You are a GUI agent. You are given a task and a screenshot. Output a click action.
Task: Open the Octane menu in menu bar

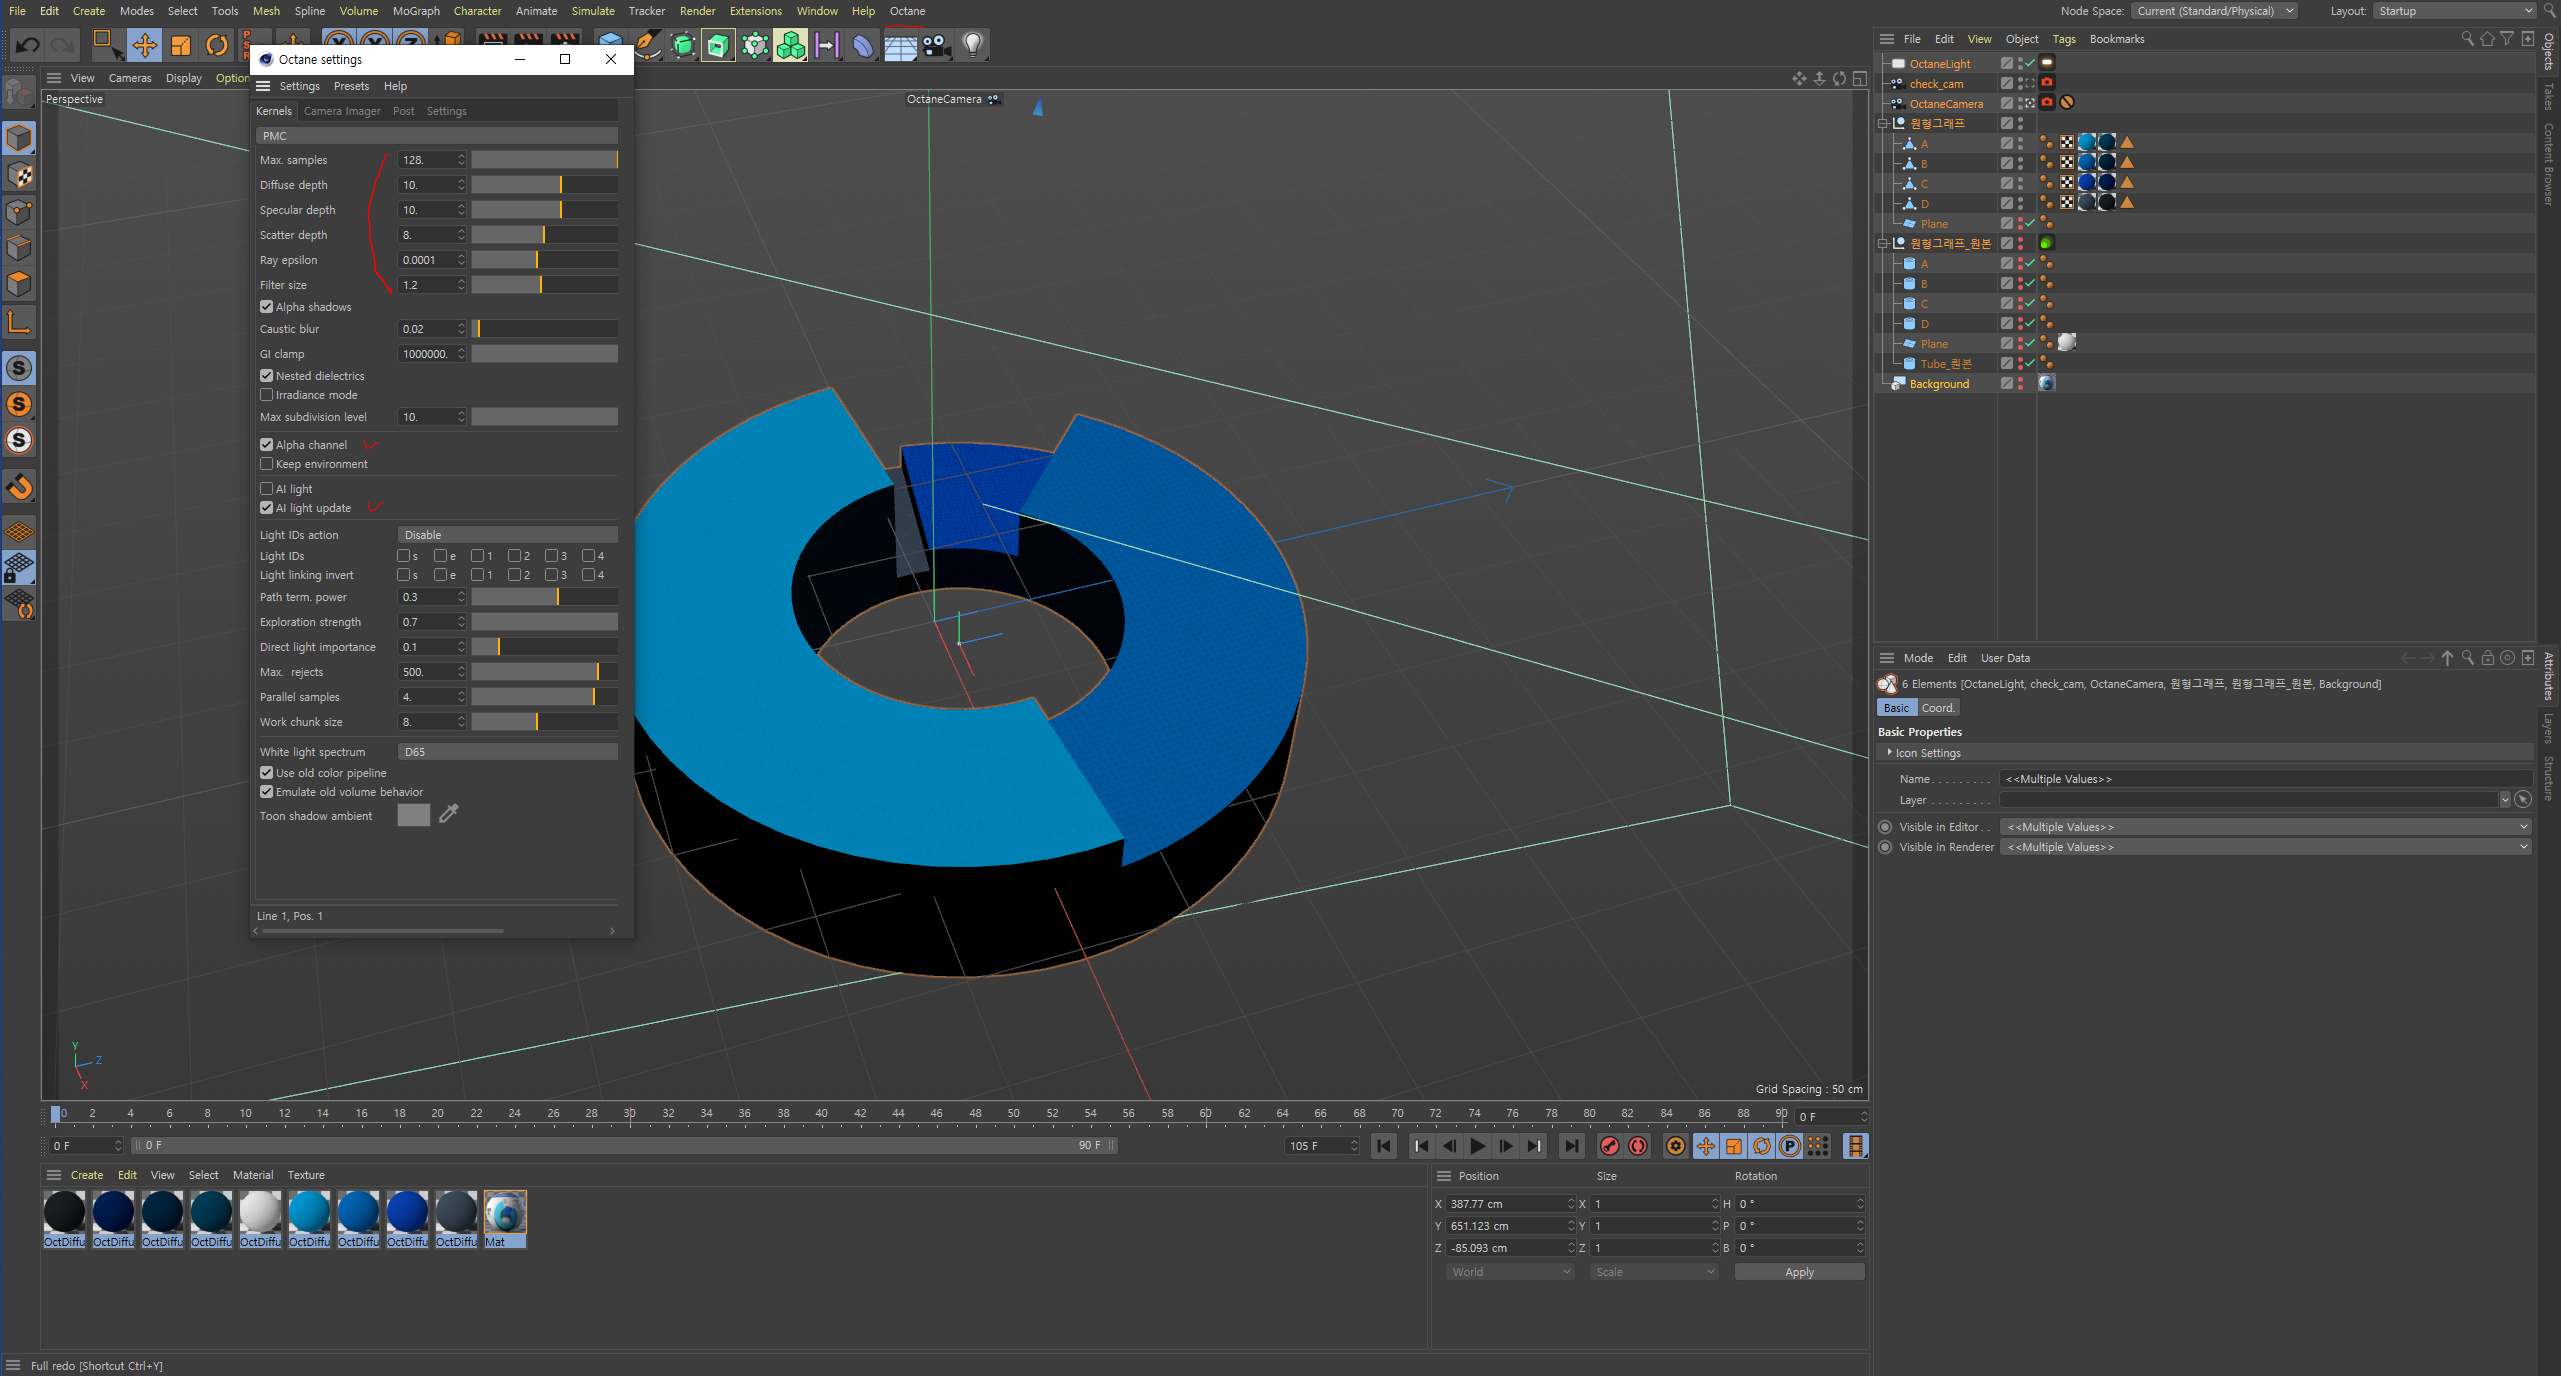click(x=907, y=11)
